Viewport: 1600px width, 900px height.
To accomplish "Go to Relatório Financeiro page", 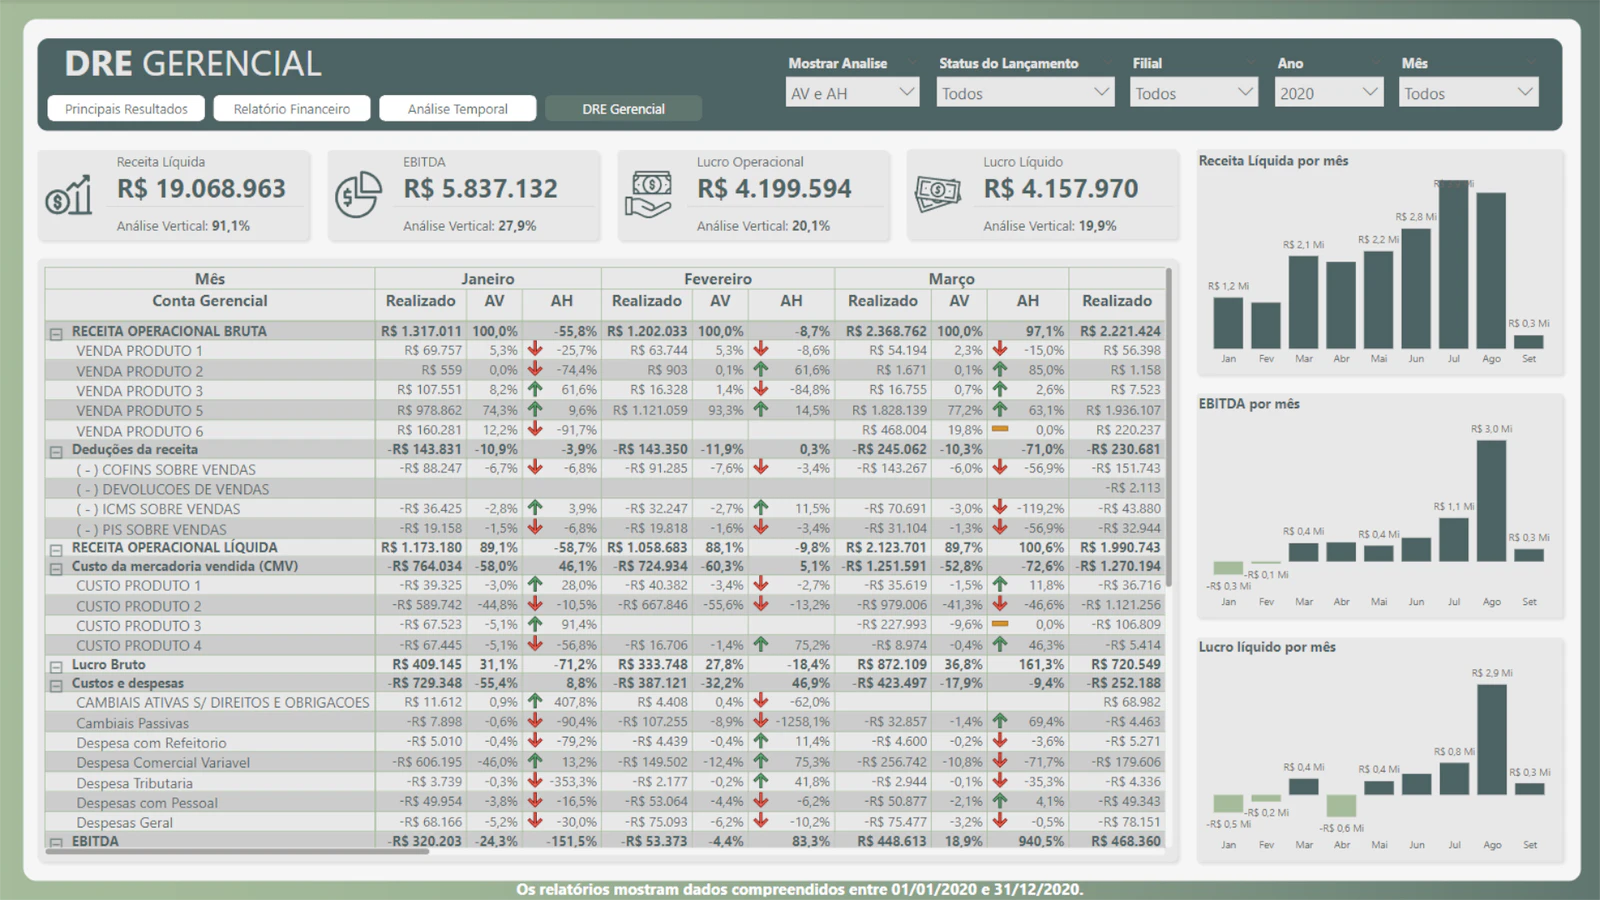I will pyautogui.click(x=292, y=108).
